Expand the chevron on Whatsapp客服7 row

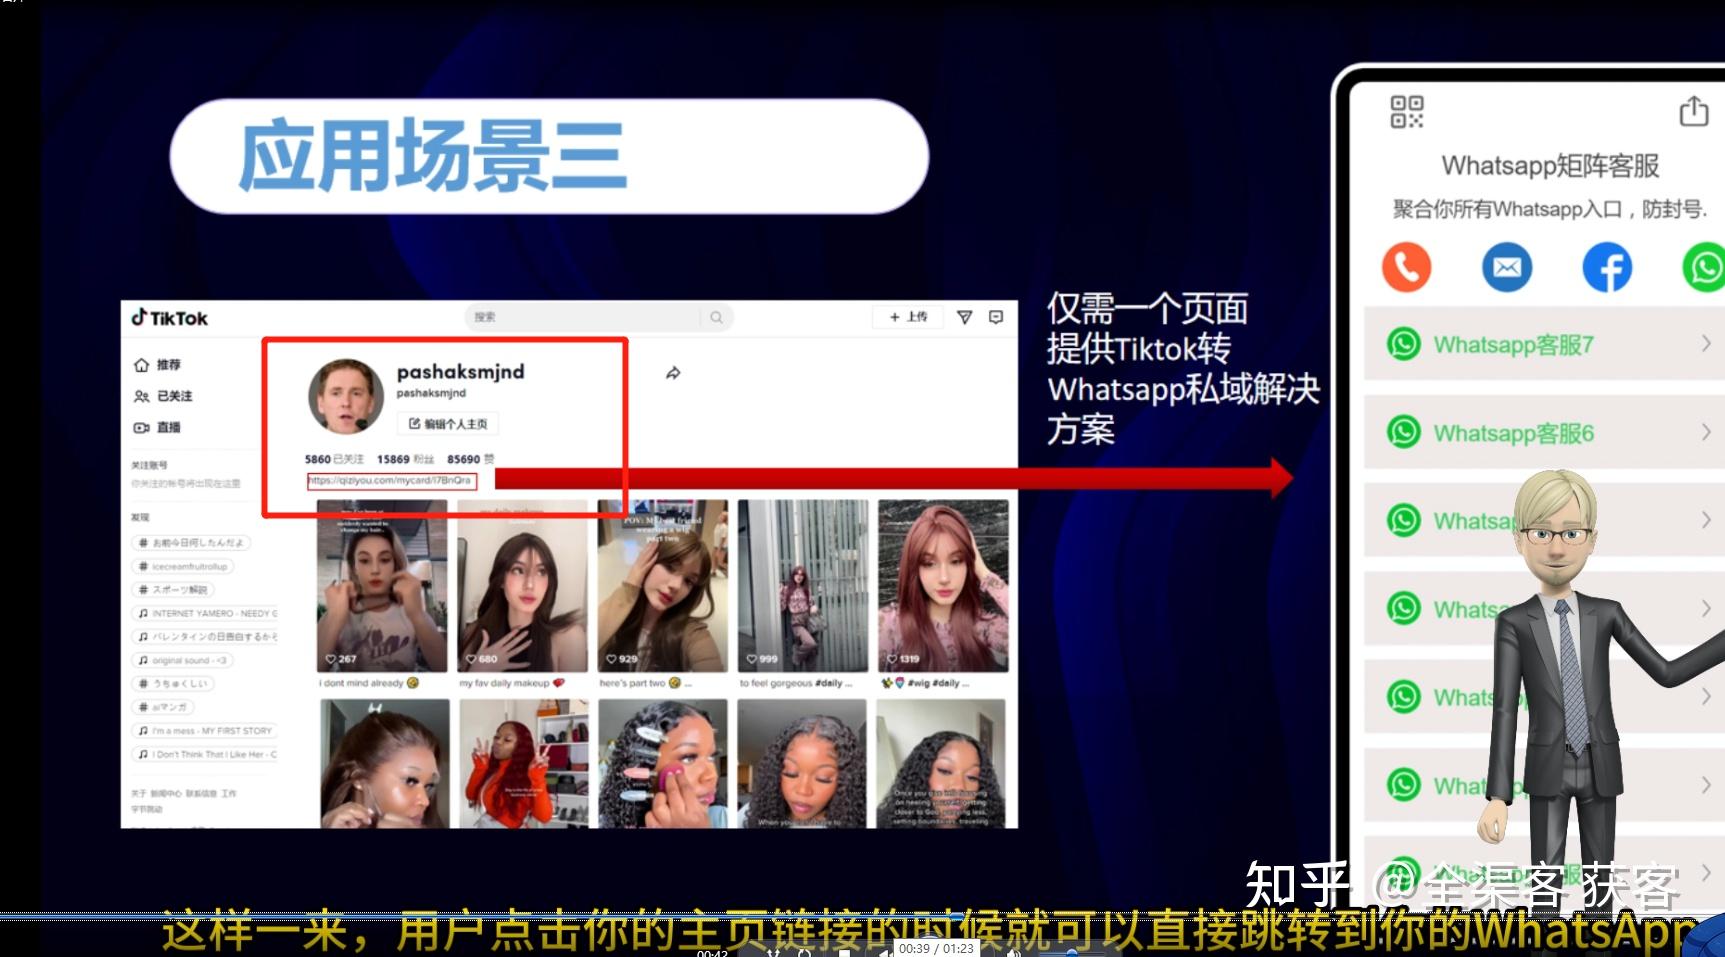point(1706,344)
